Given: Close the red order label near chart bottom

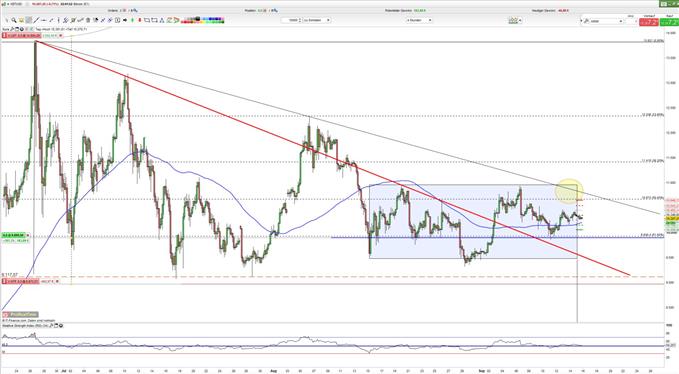Looking at the screenshot, I should point(58,281).
